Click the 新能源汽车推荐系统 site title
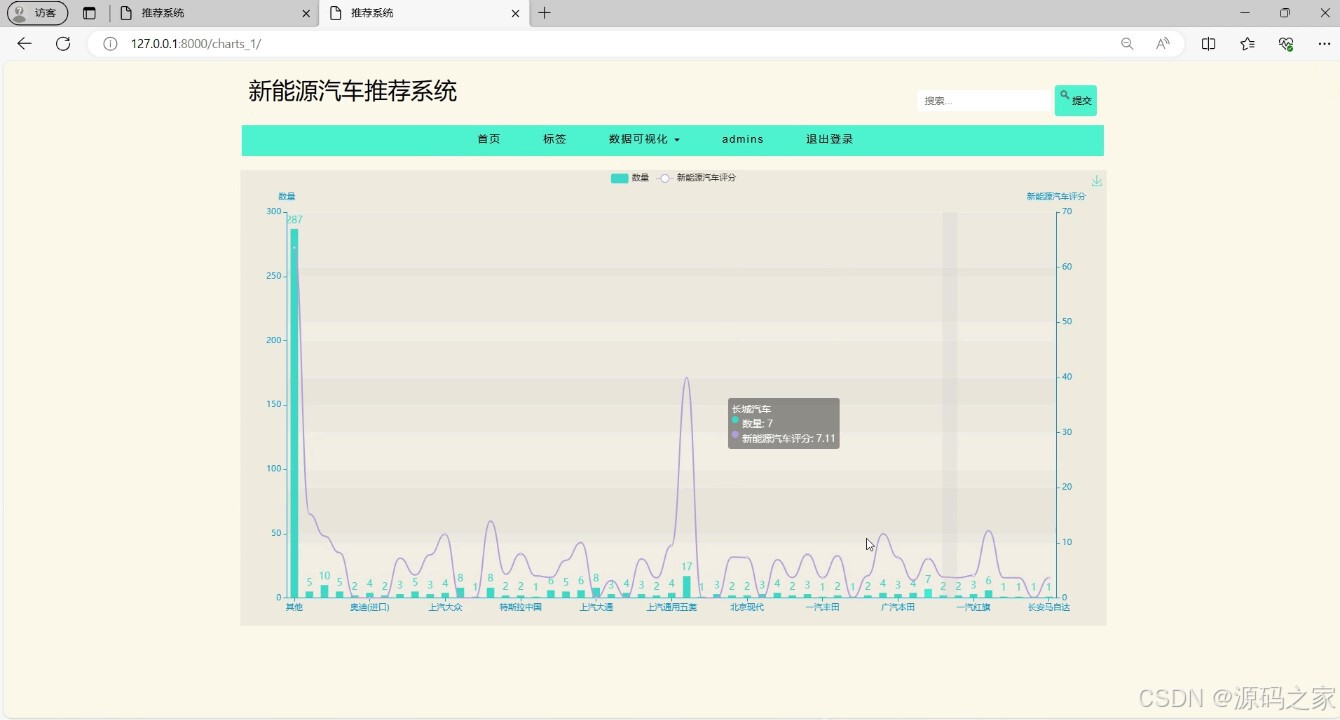This screenshot has width=1340, height=720. click(352, 91)
